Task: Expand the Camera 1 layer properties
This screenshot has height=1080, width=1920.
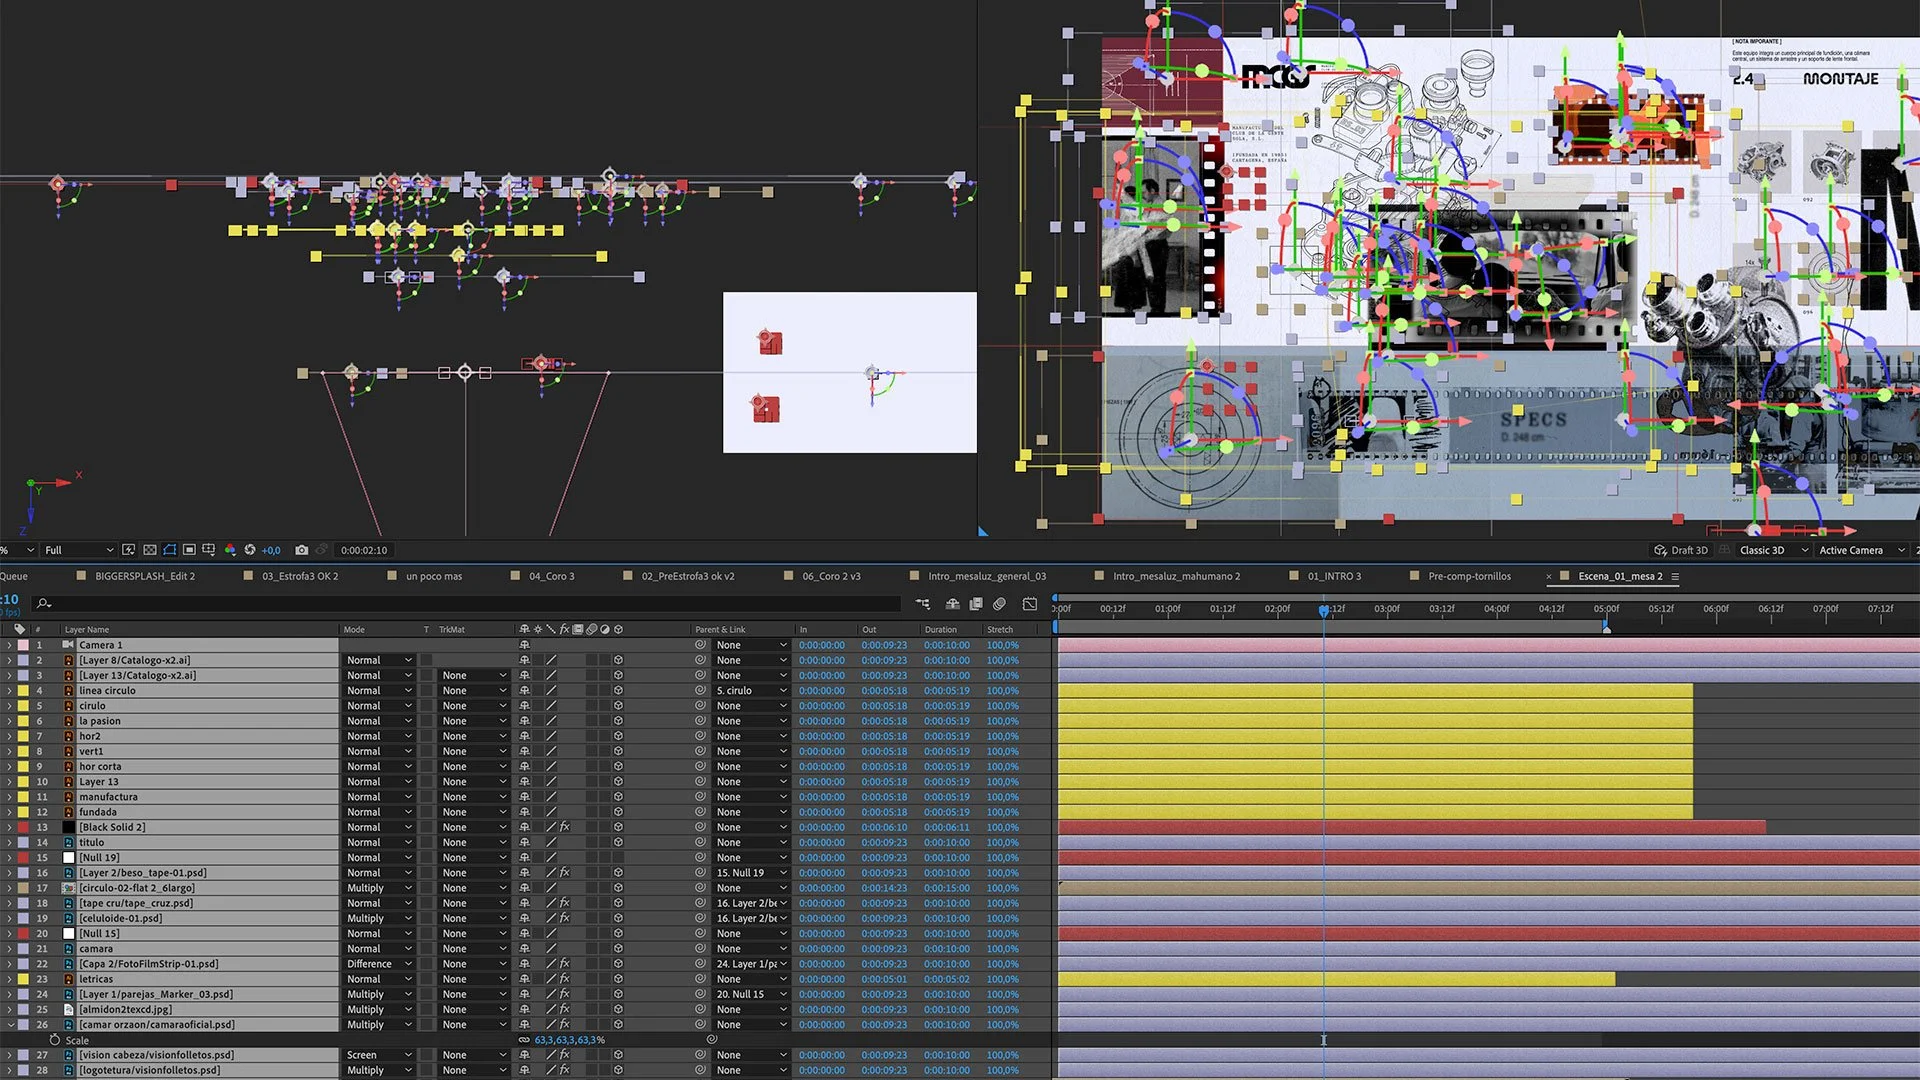Action: pyautogui.click(x=9, y=645)
